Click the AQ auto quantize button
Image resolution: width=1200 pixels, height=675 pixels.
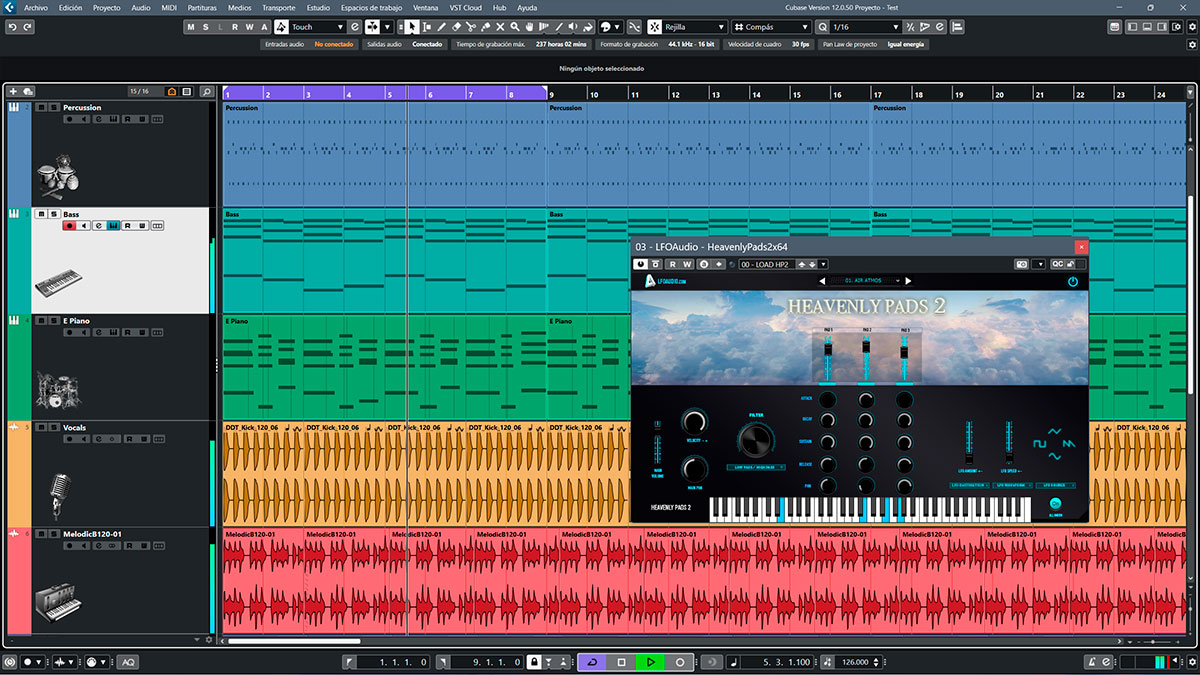point(128,662)
